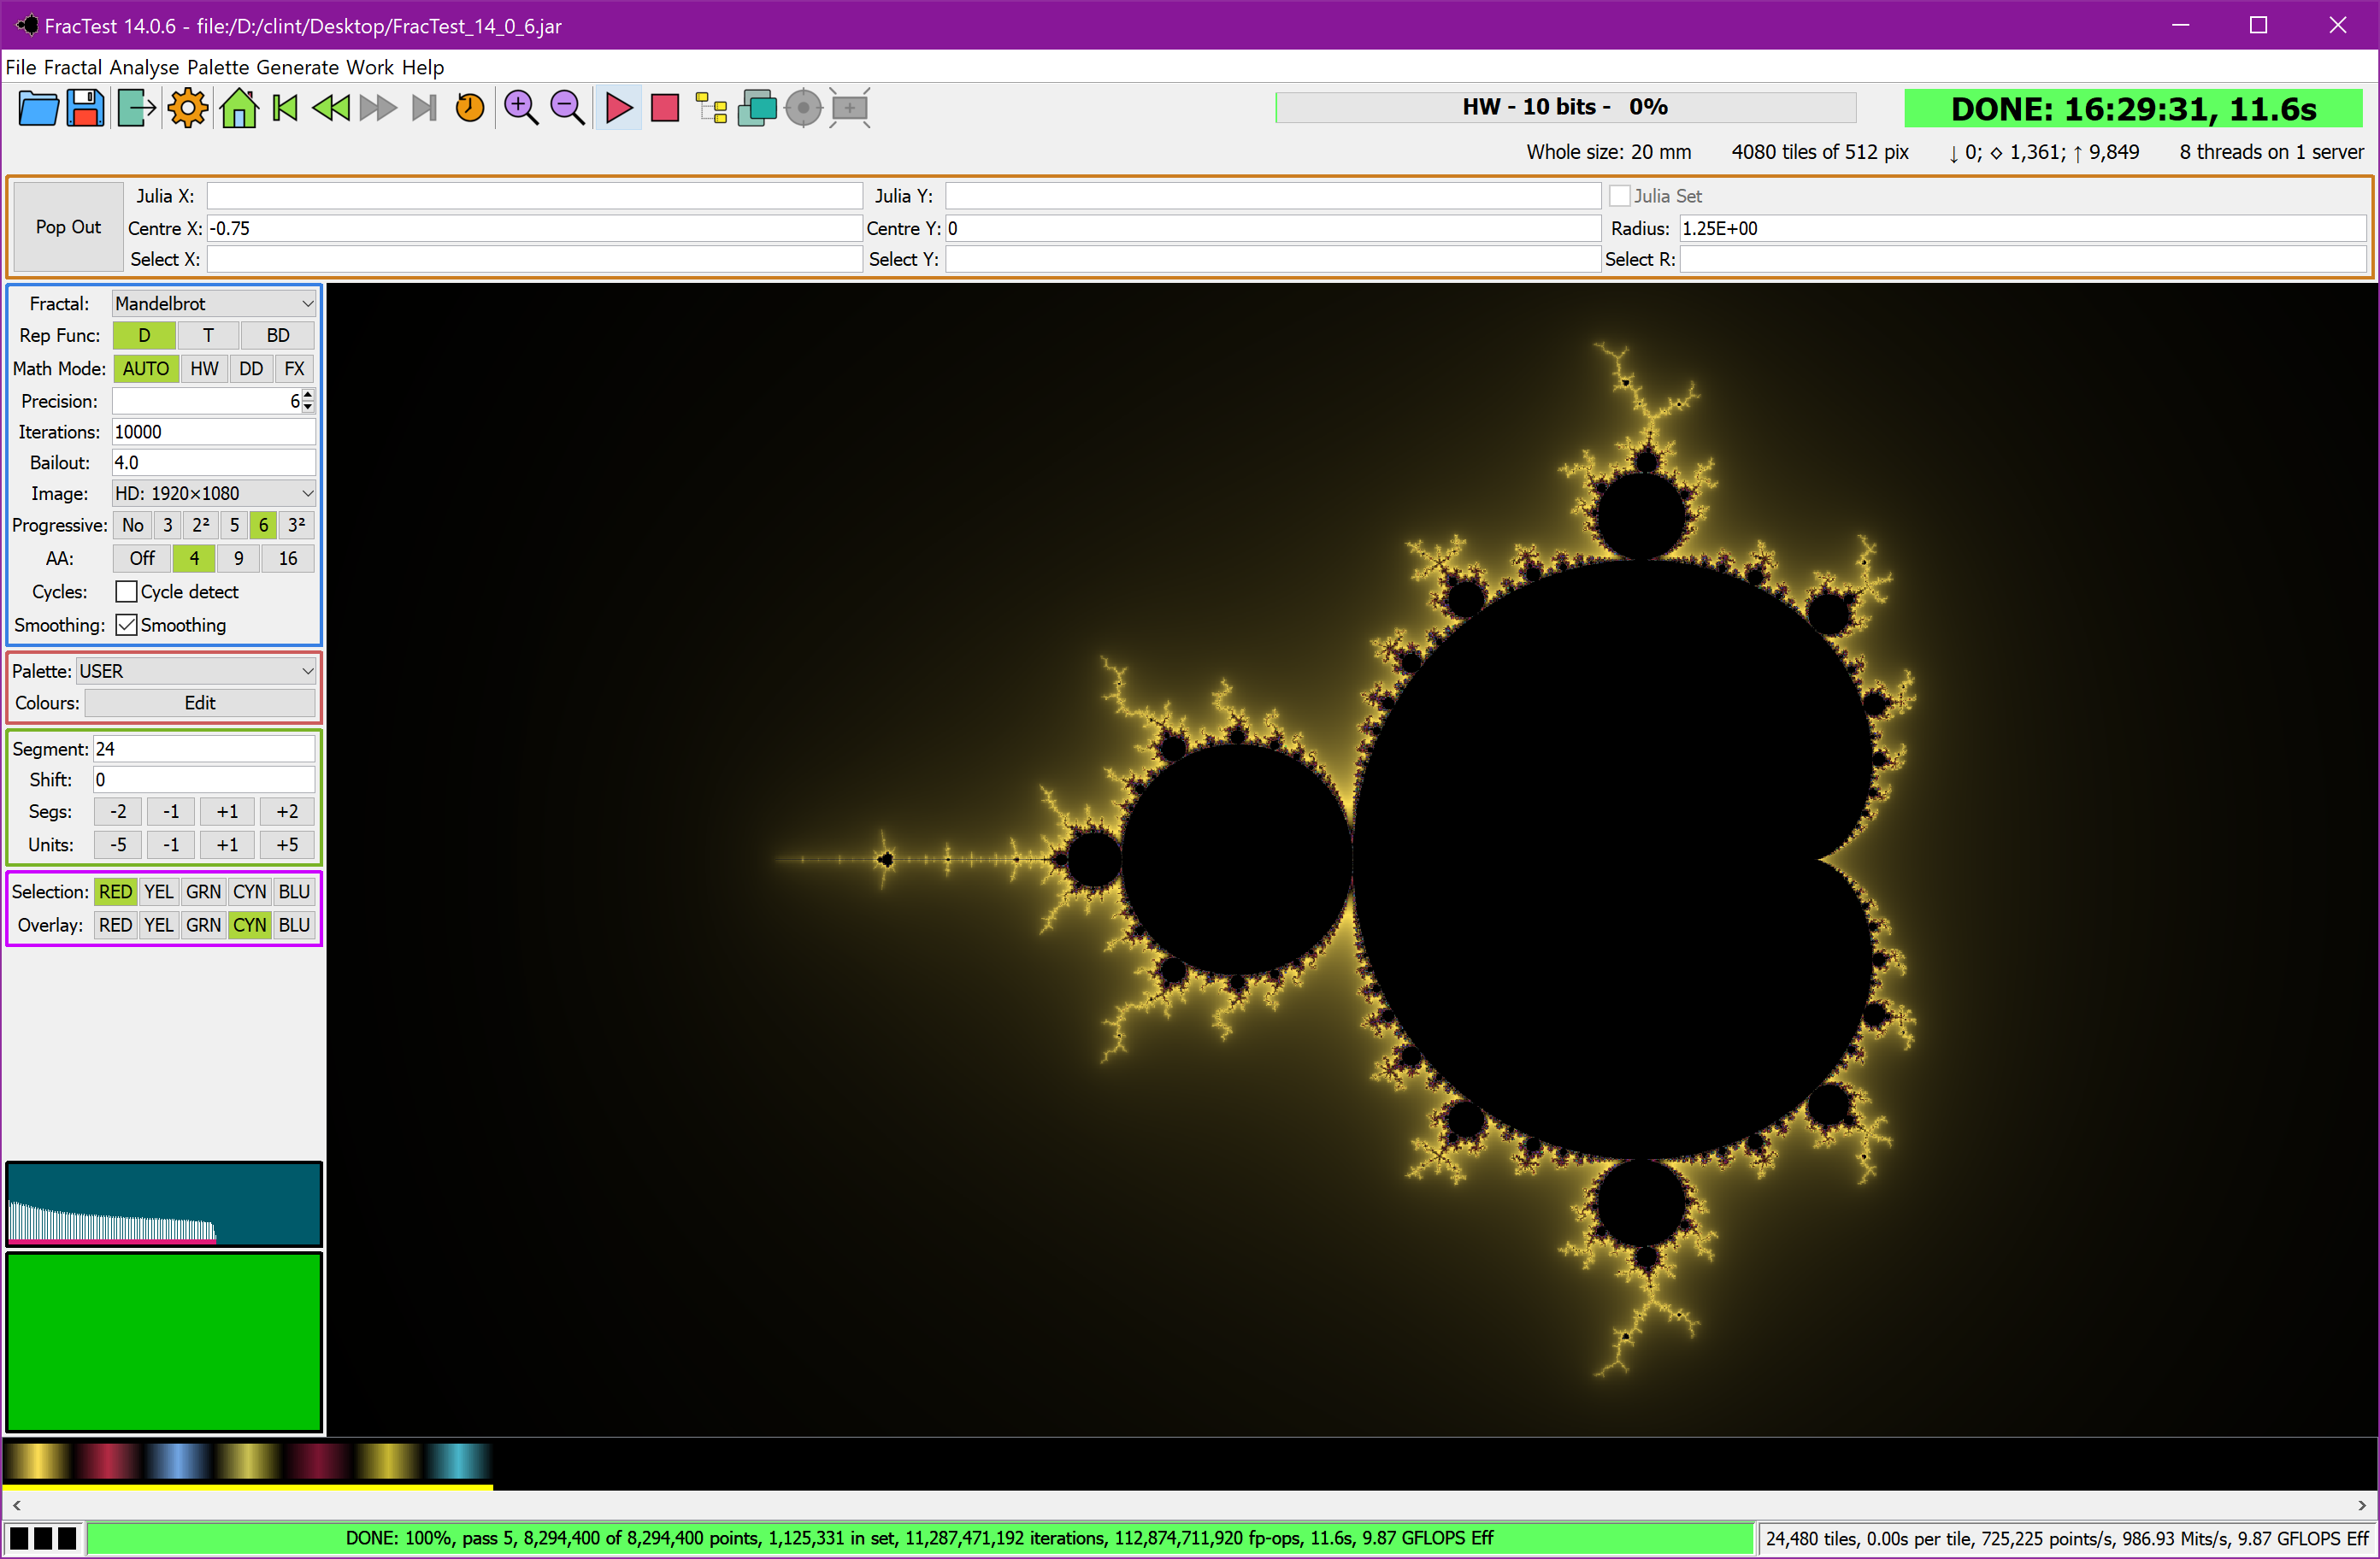Click the zoom in magnifier icon

[521, 108]
